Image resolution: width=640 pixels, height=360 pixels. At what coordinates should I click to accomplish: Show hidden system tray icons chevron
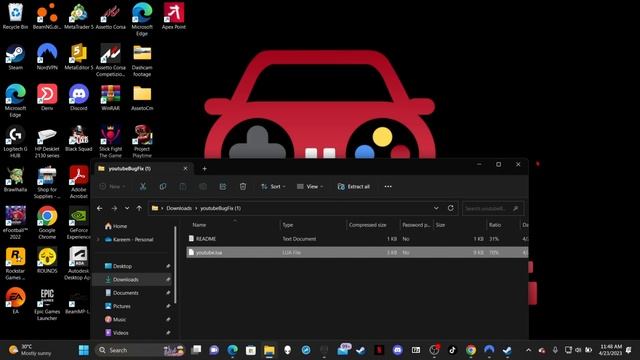pyautogui.click(x=529, y=350)
